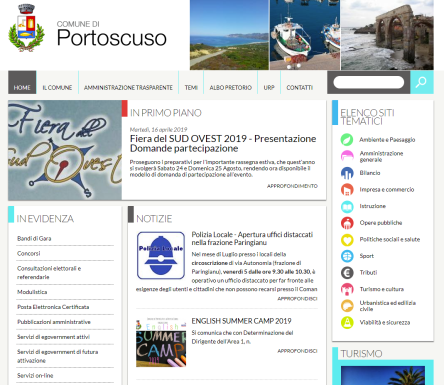This screenshot has width=444, height=385.
Task: Open the Polizia Locale thumbnail image
Action: pyautogui.click(x=161, y=255)
